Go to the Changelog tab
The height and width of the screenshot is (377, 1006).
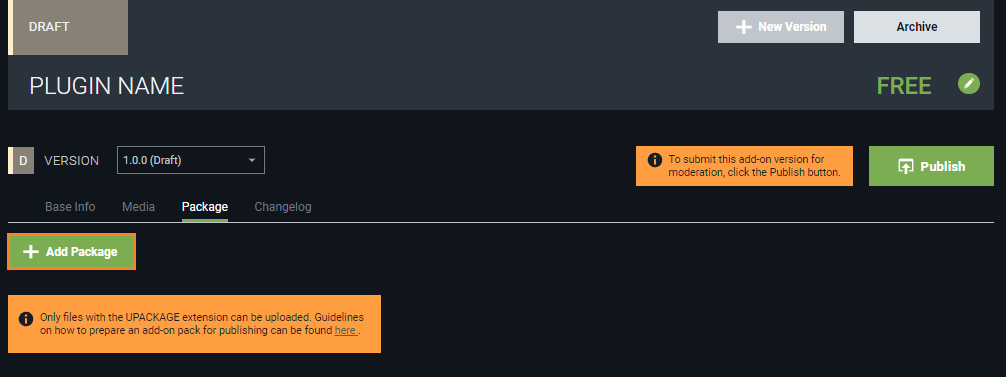coord(283,207)
